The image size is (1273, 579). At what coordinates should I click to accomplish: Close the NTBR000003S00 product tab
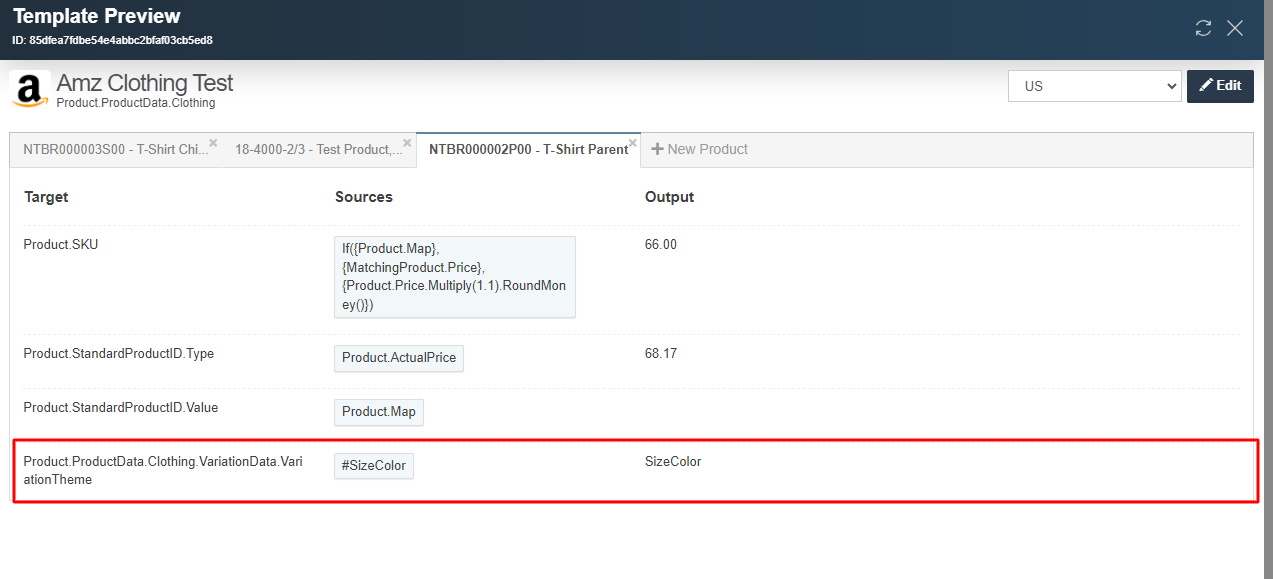pyautogui.click(x=213, y=142)
